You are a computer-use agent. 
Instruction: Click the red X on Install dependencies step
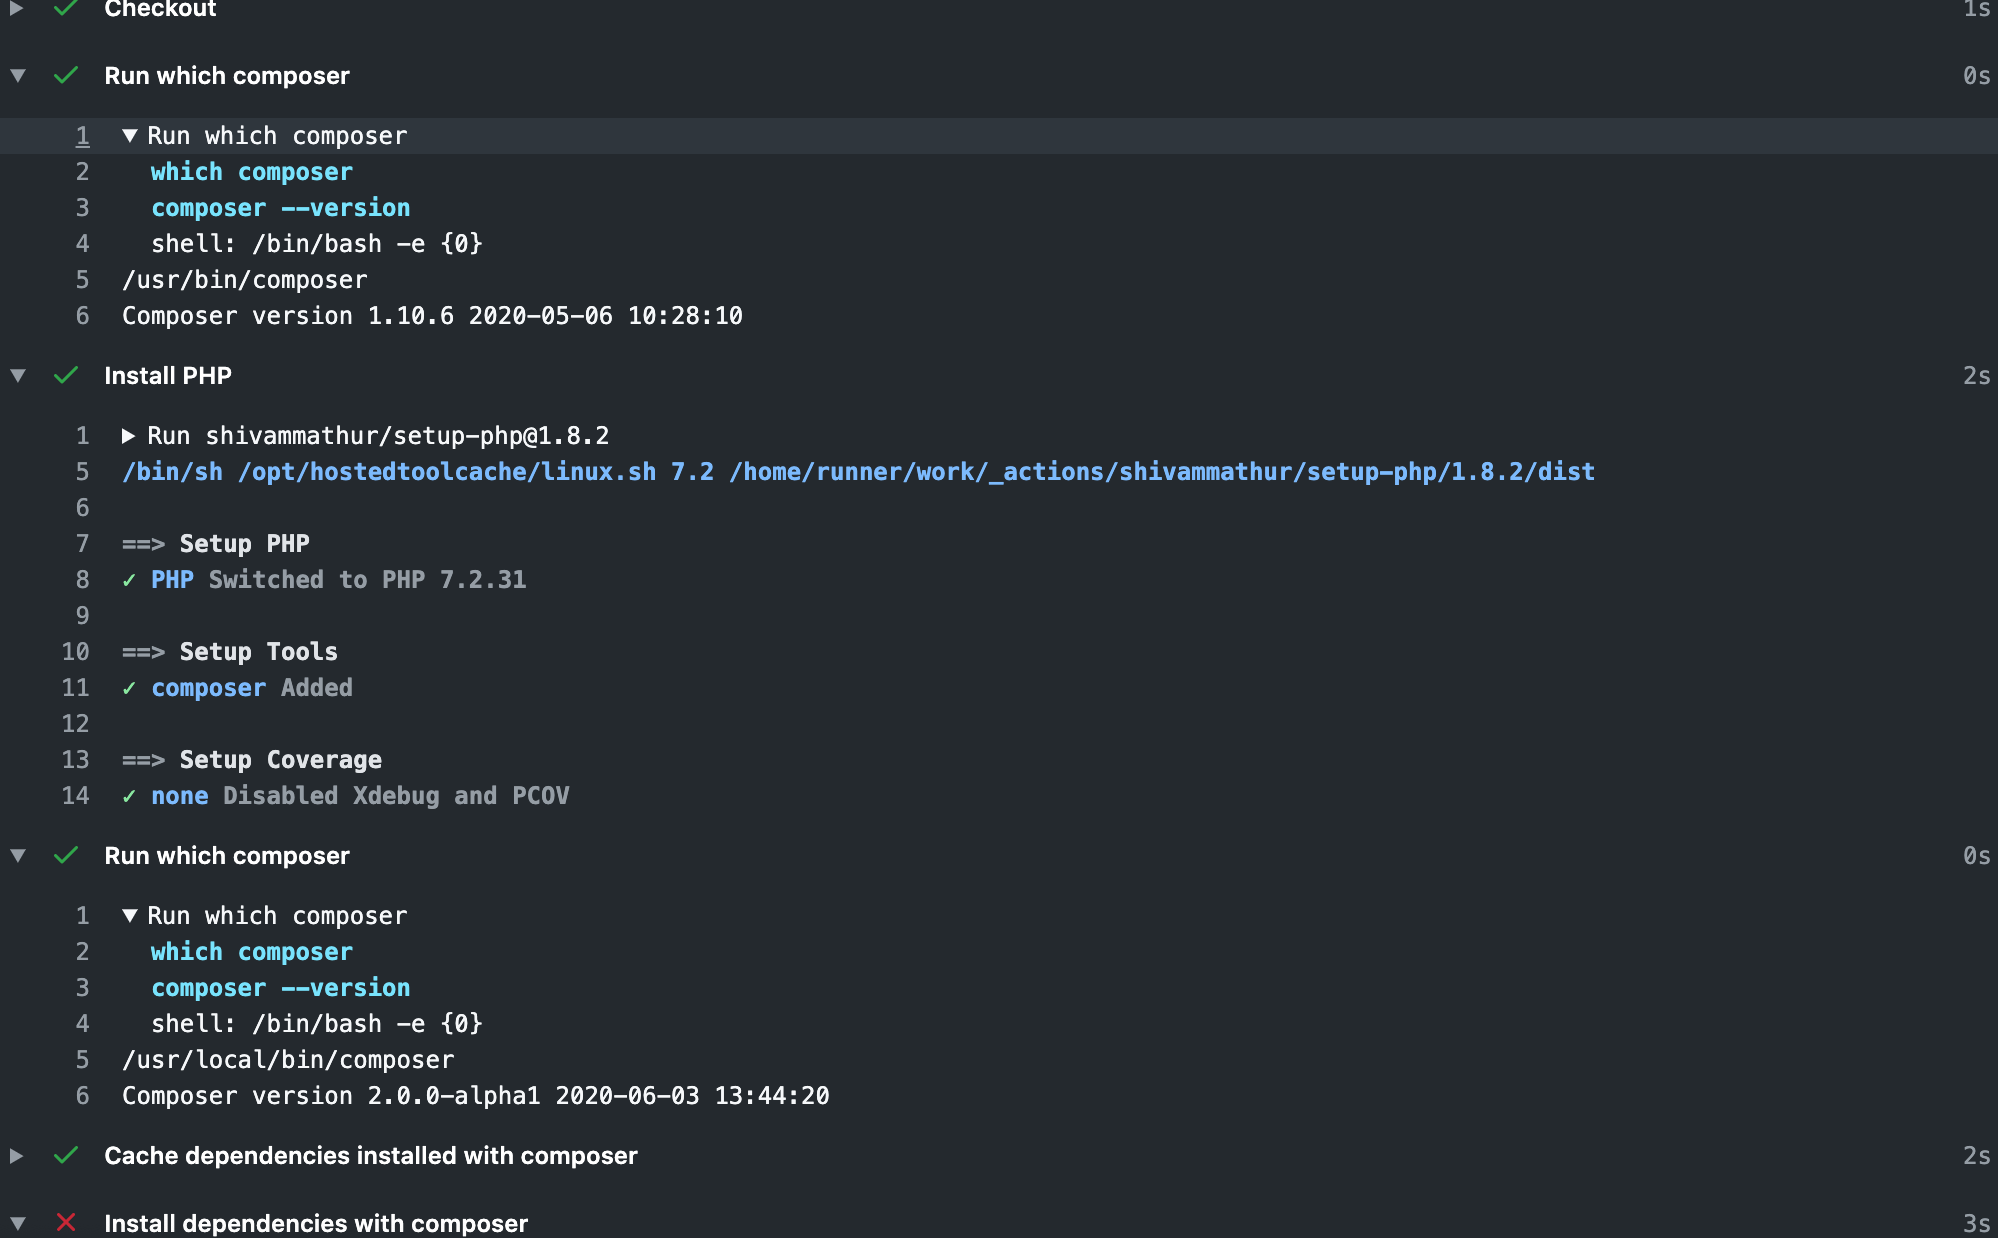(x=65, y=1222)
